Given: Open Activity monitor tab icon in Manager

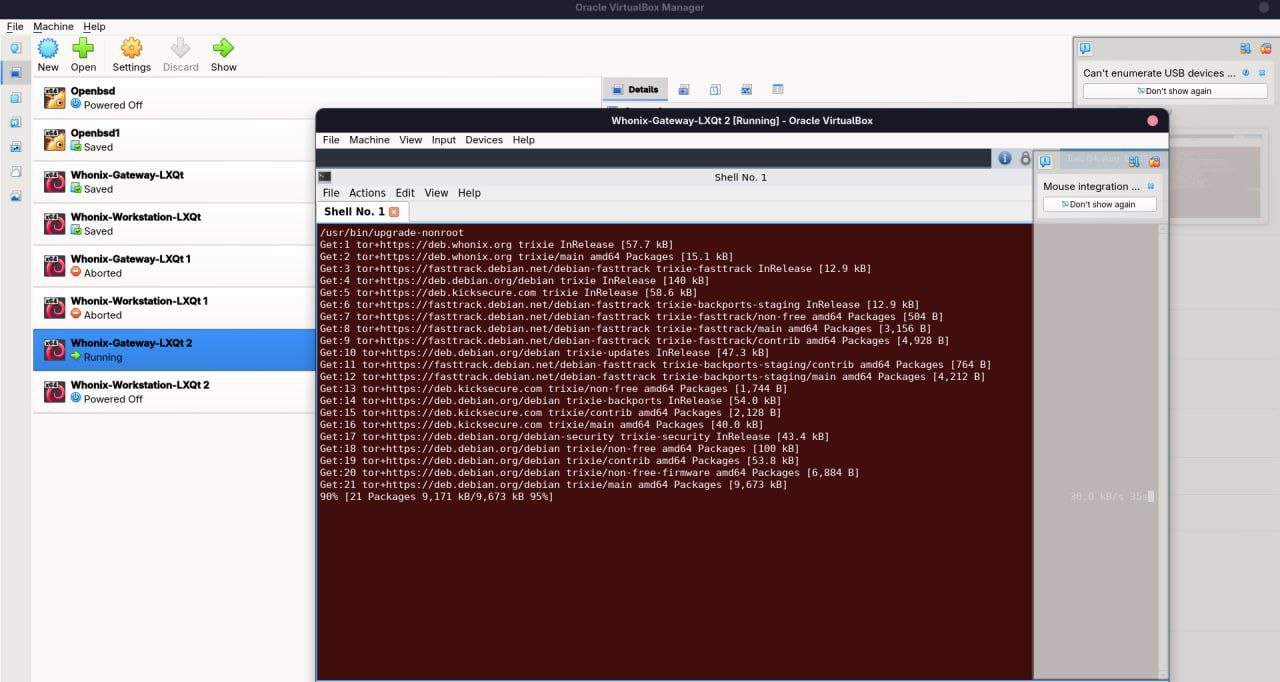Looking at the screenshot, I should click(746, 89).
